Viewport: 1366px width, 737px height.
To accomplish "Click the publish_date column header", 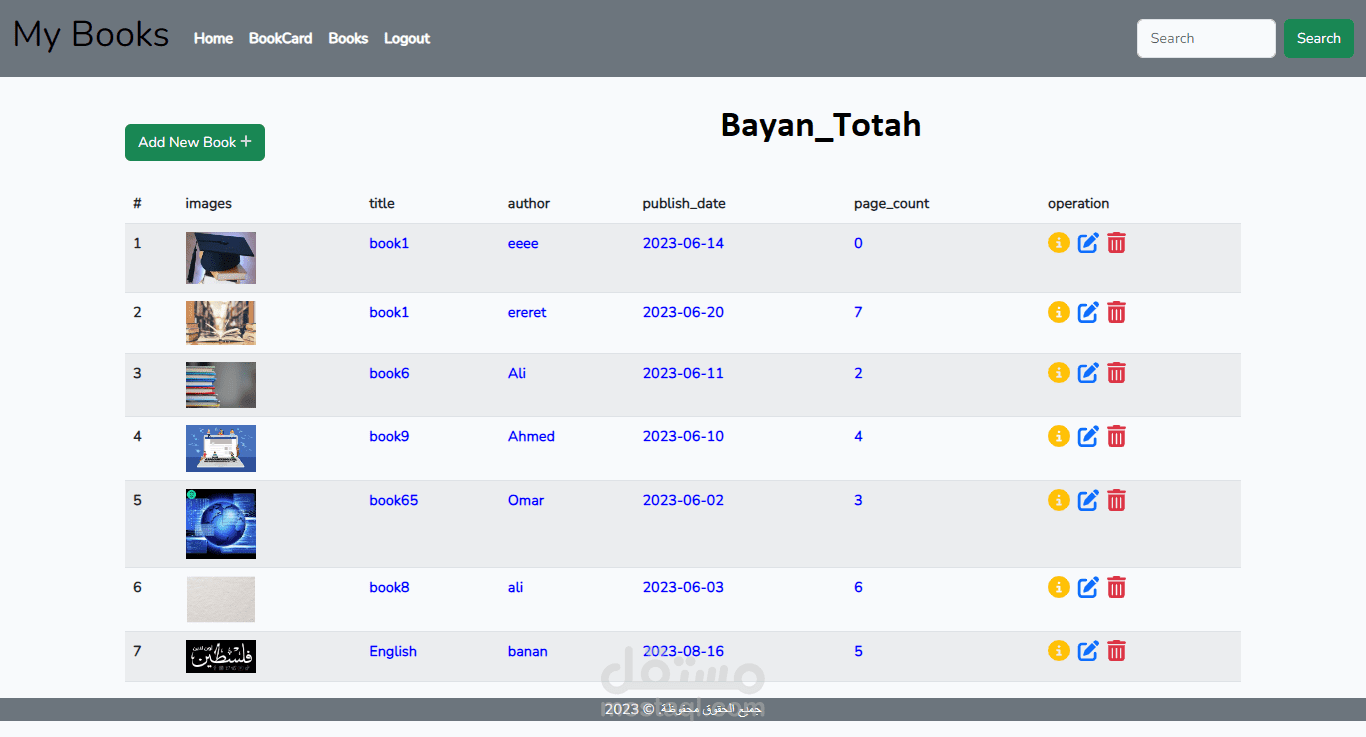I will point(684,204).
